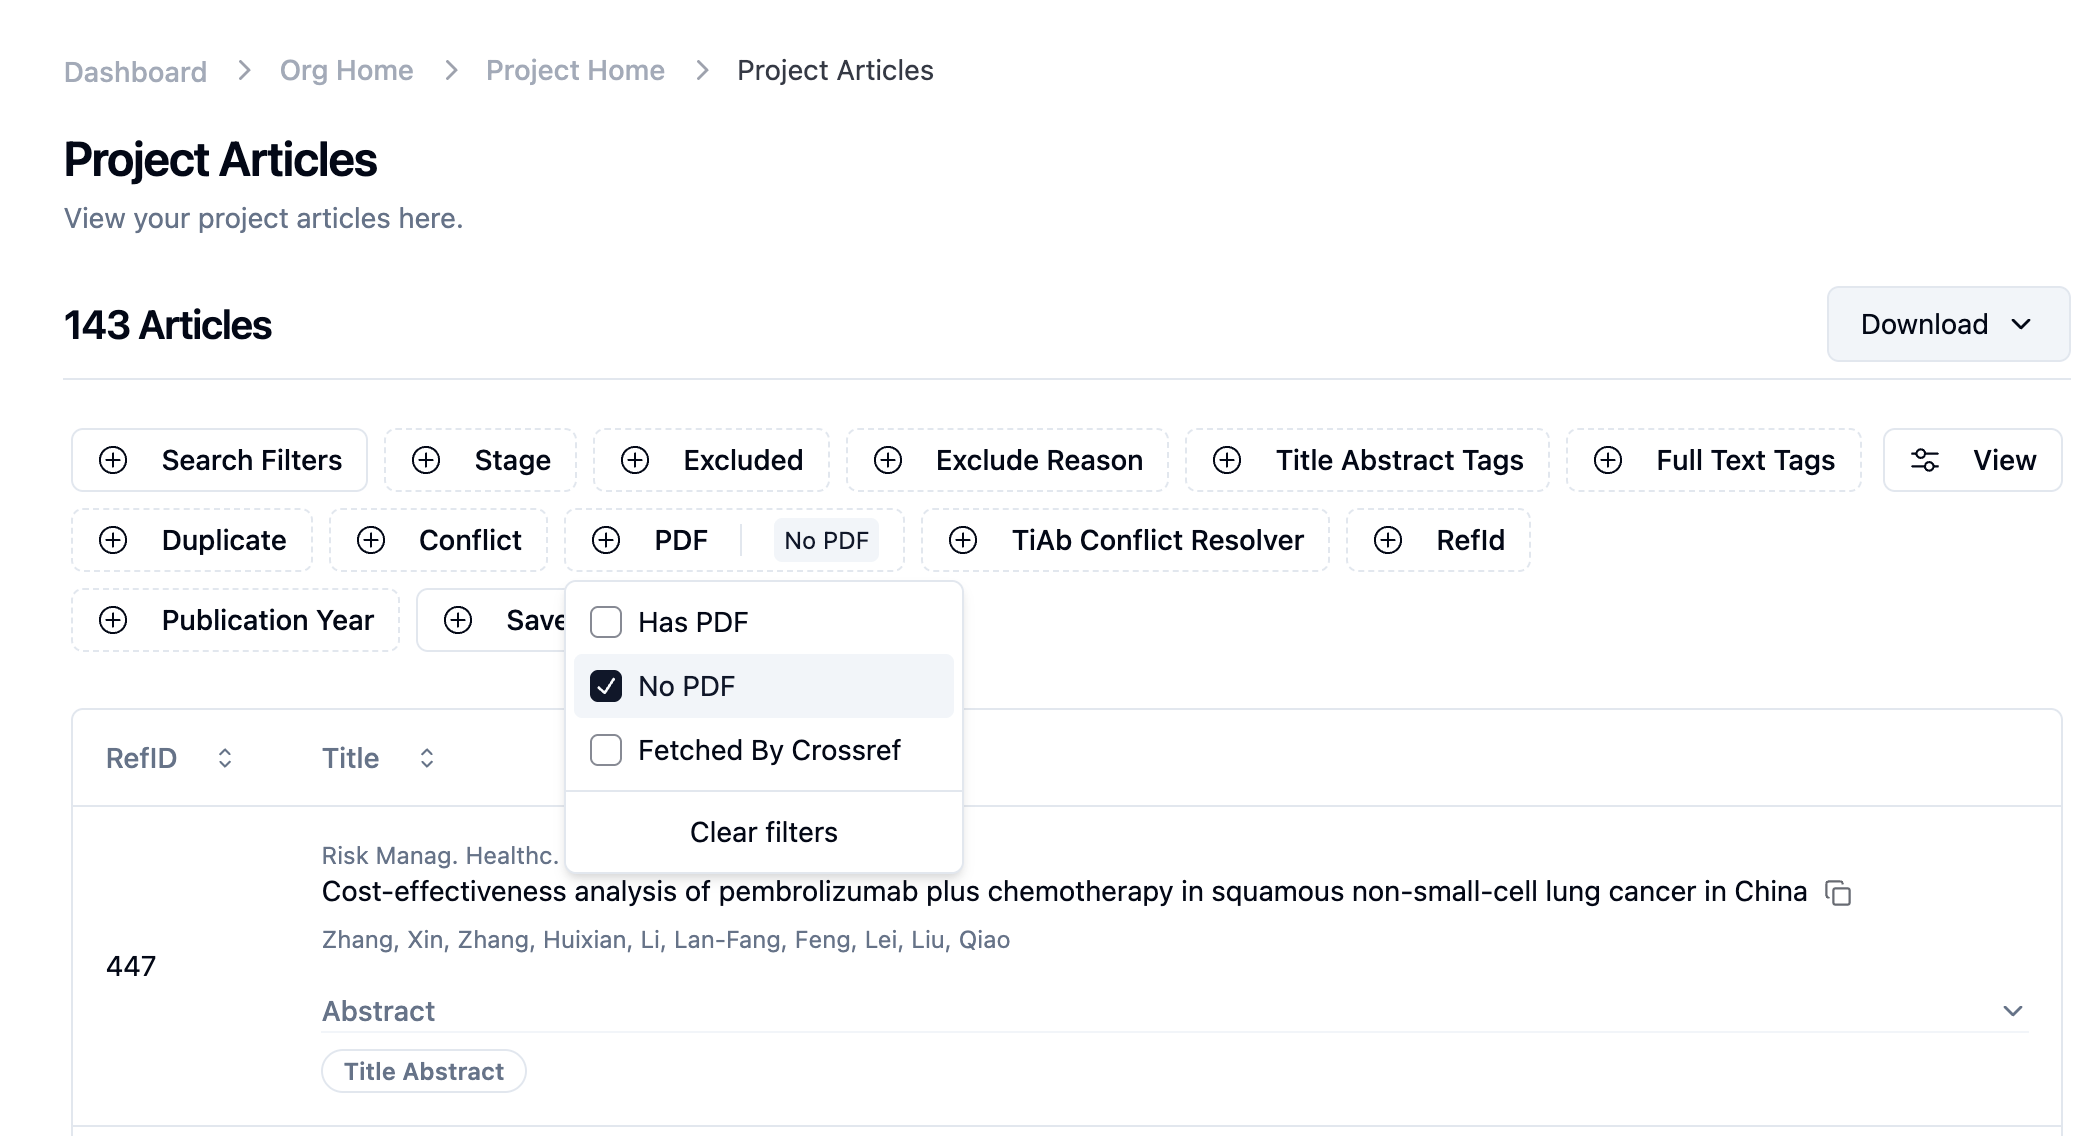Viewport: 2084px width, 1136px height.
Task: Click the plus icon on Publication Year filter
Action: coord(113,620)
